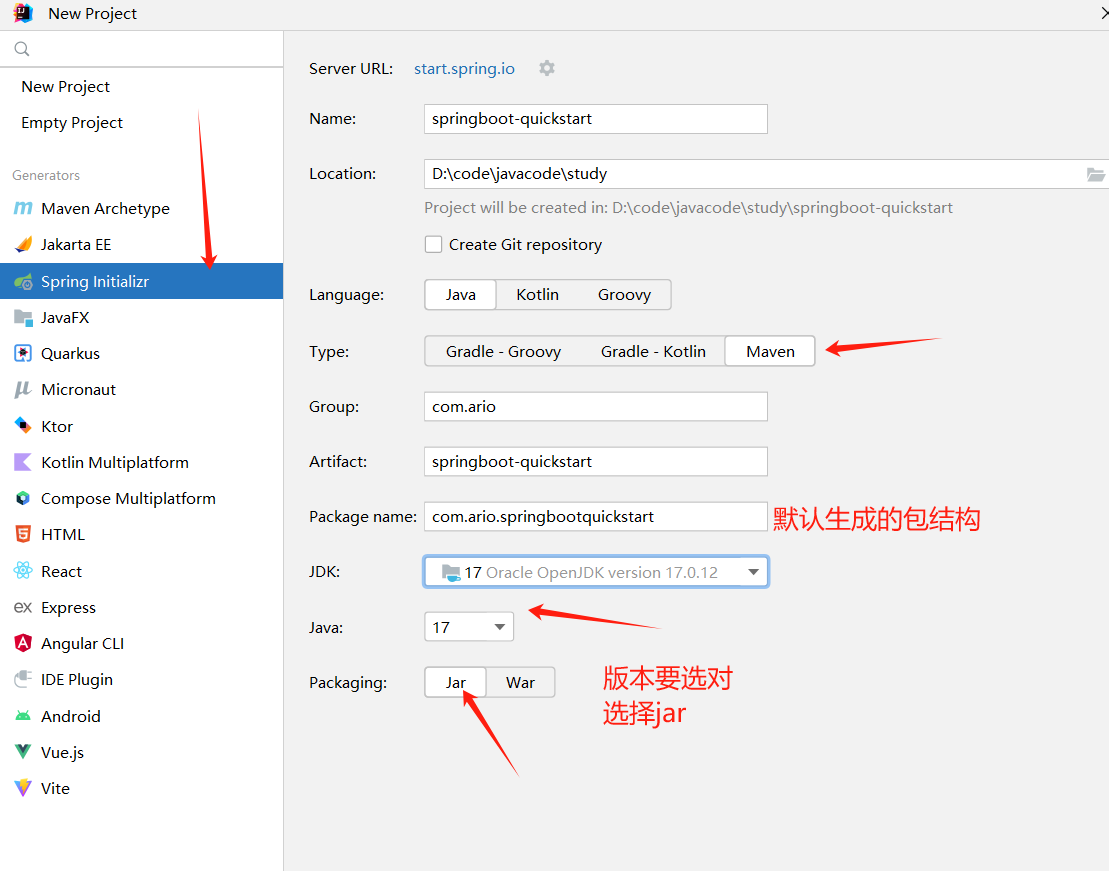1109x871 pixels.
Task: Click the Spring Initializr leaf icon
Action: tap(23, 281)
